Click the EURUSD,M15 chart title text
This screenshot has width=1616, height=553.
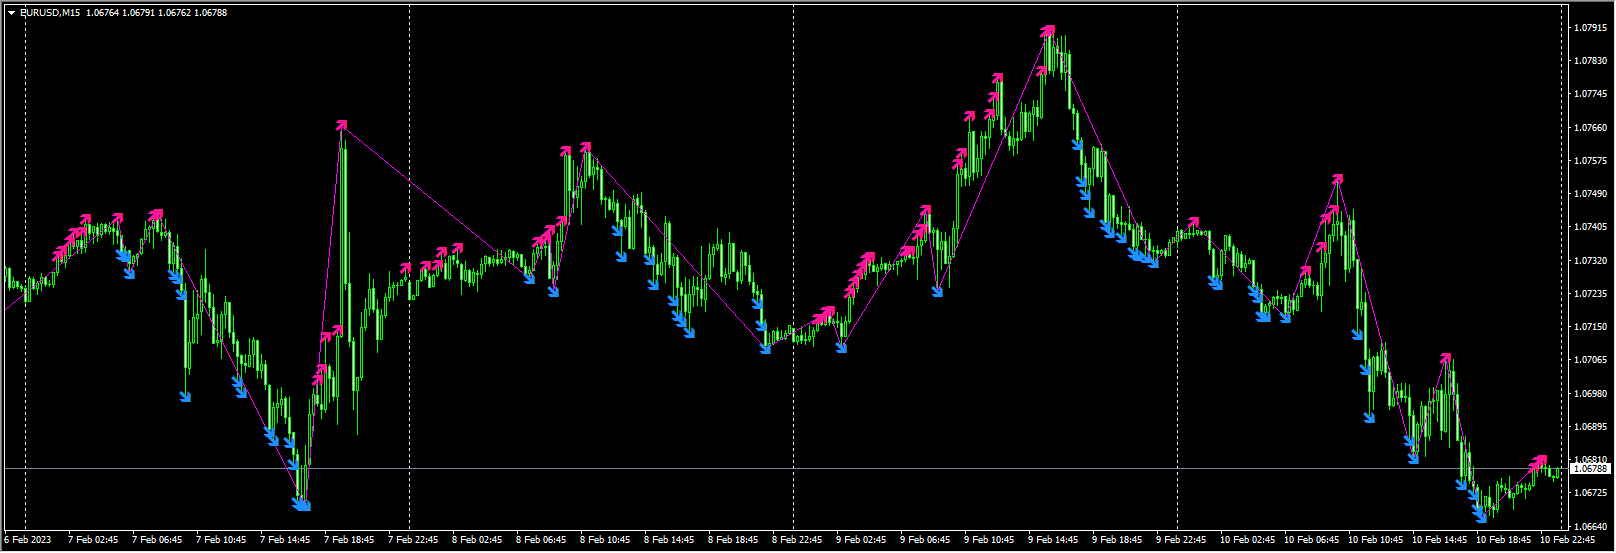[x=50, y=13]
